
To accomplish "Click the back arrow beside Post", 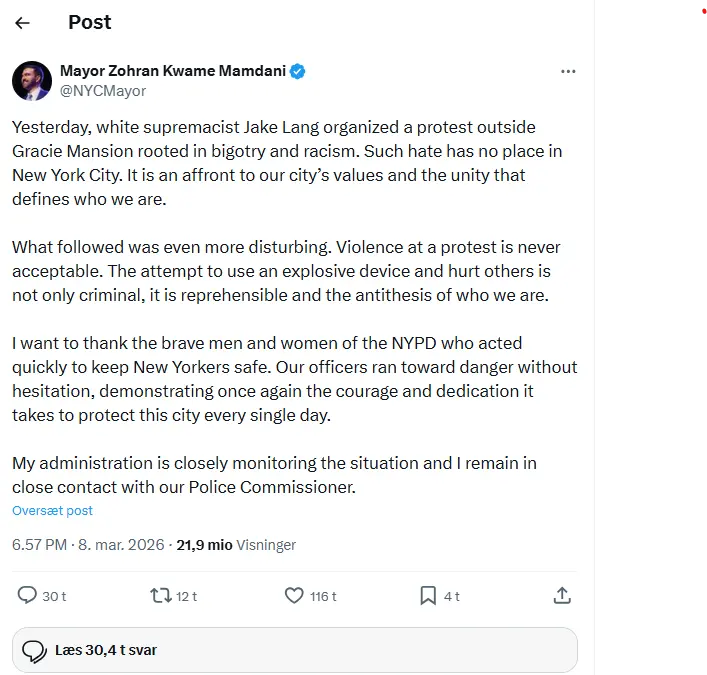I will click(x=22, y=23).
